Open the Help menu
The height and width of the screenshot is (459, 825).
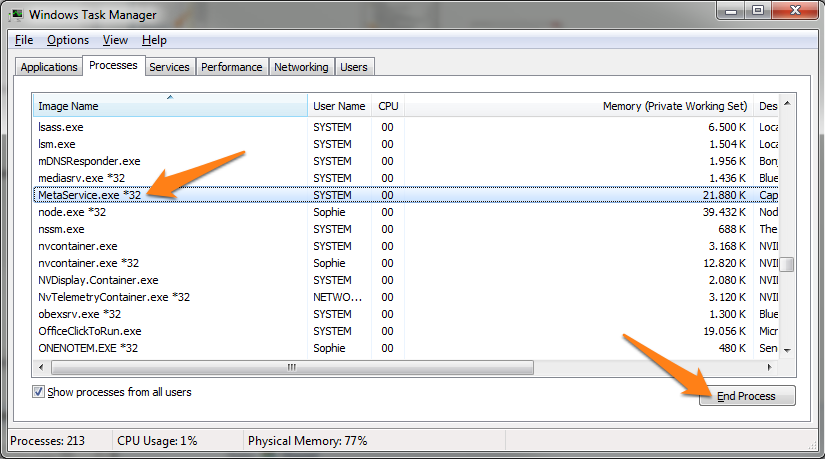pyautogui.click(x=154, y=40)
